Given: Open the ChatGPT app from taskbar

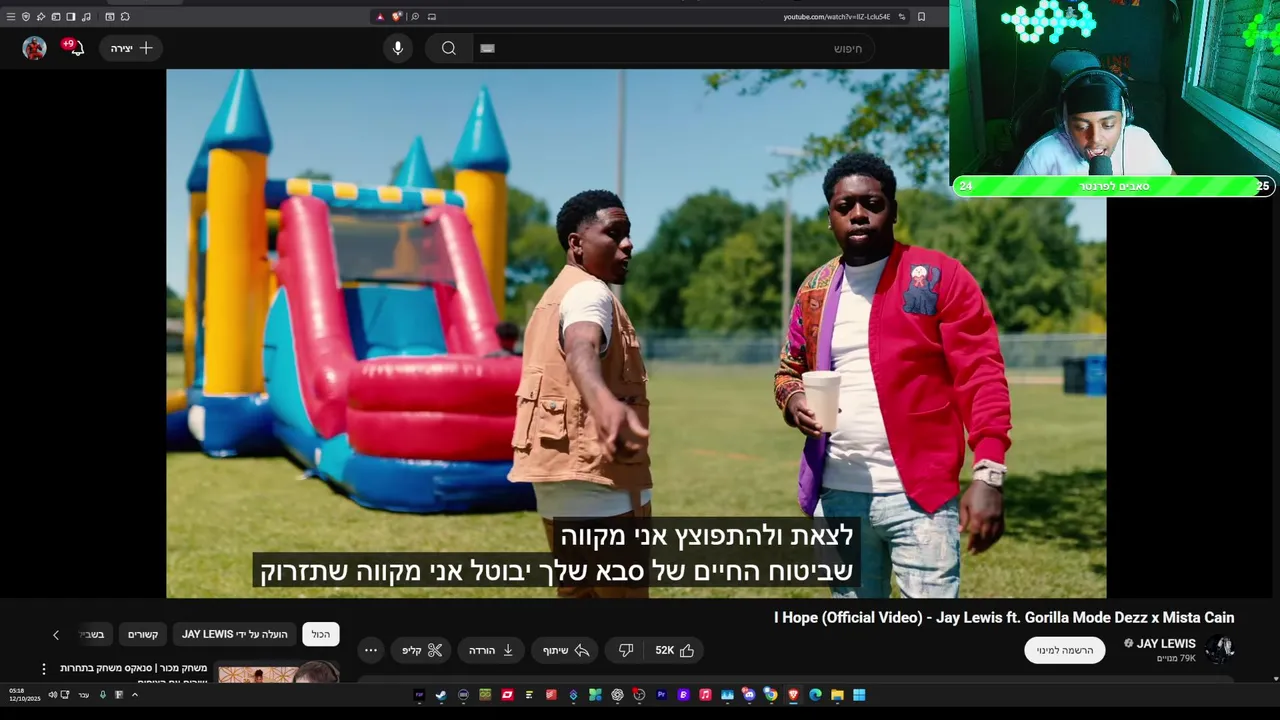Looking at the screenshot, I should (617, 695).
